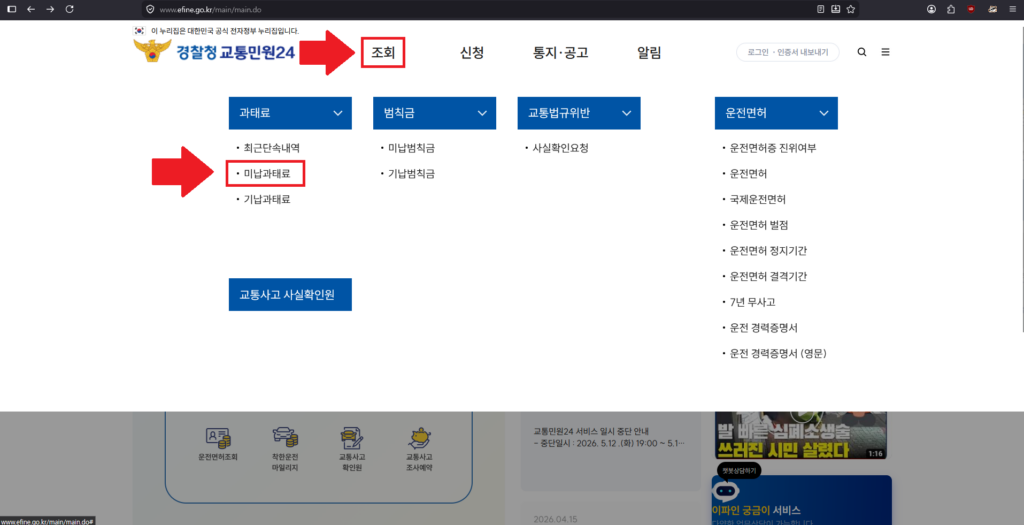Open 운전면허 결격기간 link

click(768, 276)
